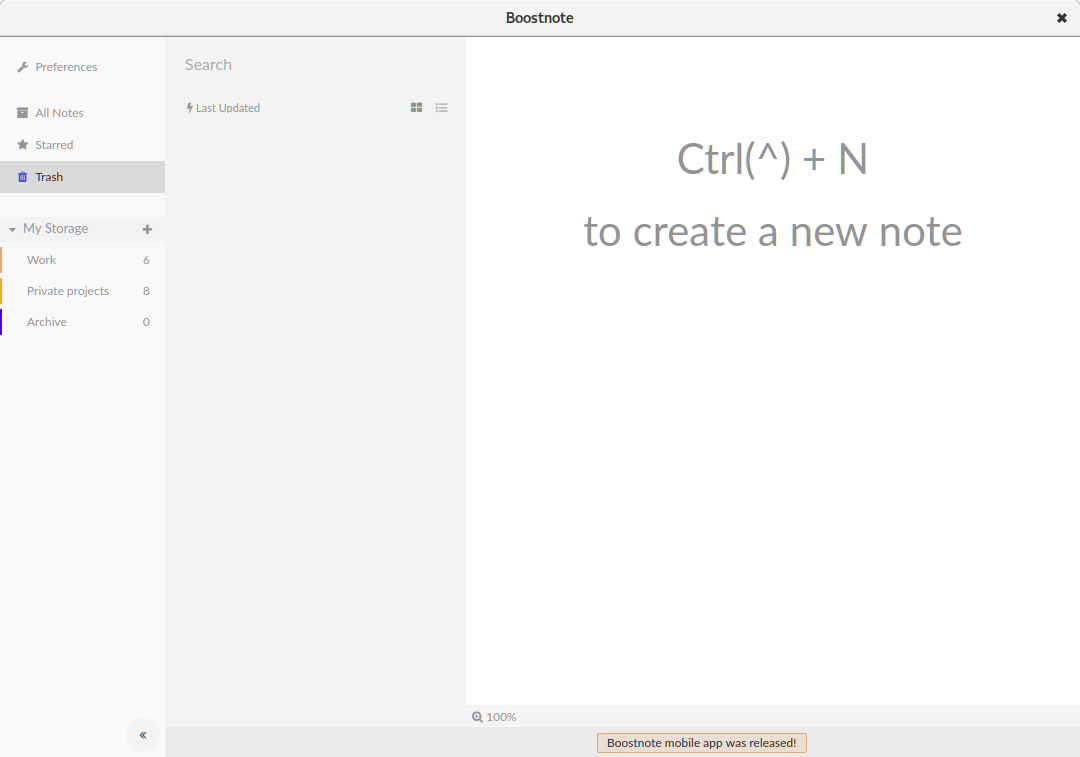The width and height of the screenshot is (1080, 757).
Task: Click the purple color bar of Archive folder
Action: [1, 322]
